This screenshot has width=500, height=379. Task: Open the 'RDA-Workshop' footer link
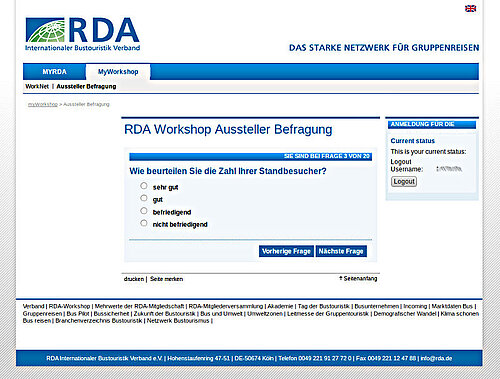pos(69,306)
